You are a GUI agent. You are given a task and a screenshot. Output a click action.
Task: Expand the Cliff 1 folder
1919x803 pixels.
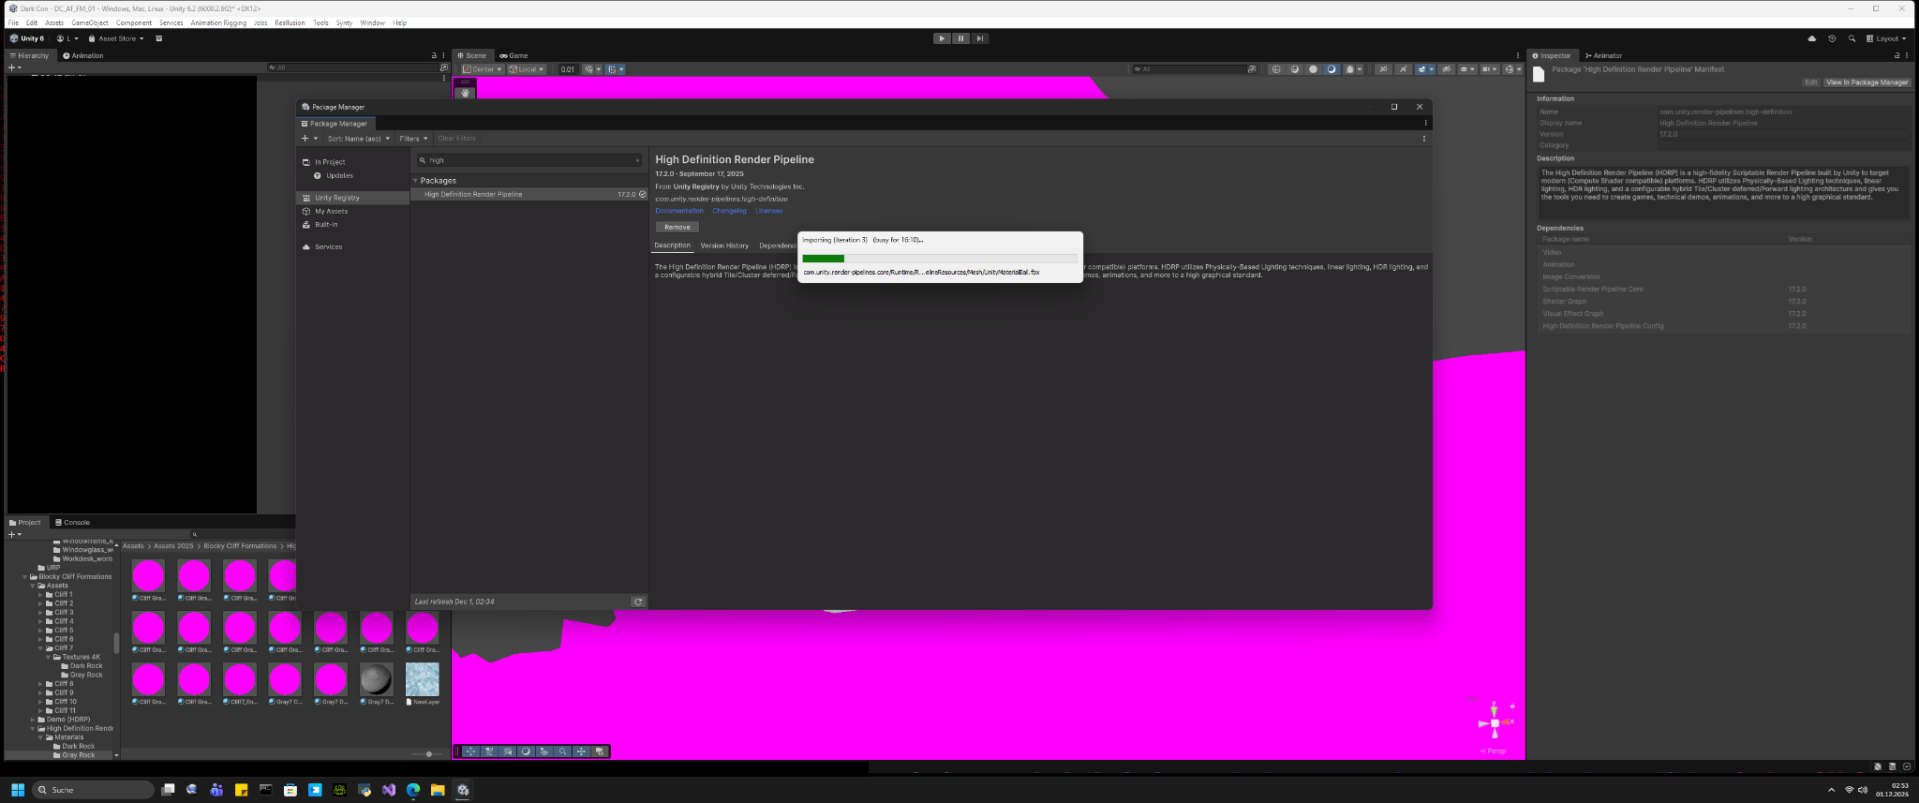coord(41,594)
